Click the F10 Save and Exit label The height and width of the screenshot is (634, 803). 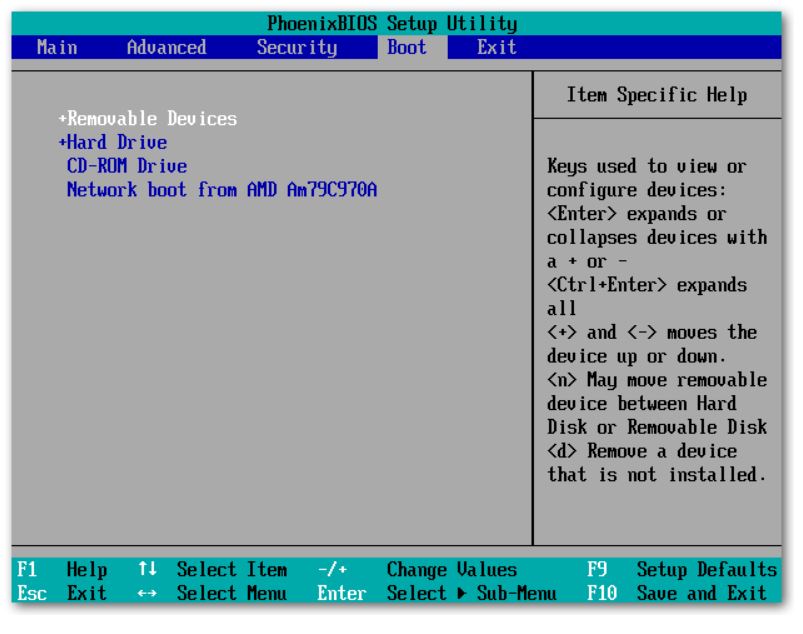pyautogui.click(x=677, y=593)
